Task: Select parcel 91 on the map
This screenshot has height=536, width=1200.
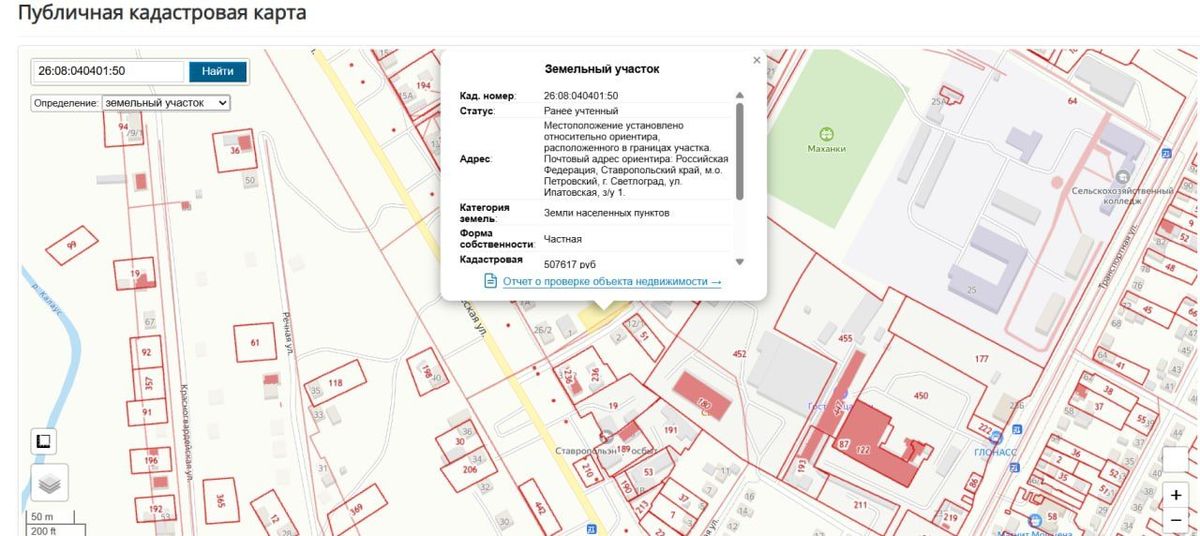Action: point(146,412)
